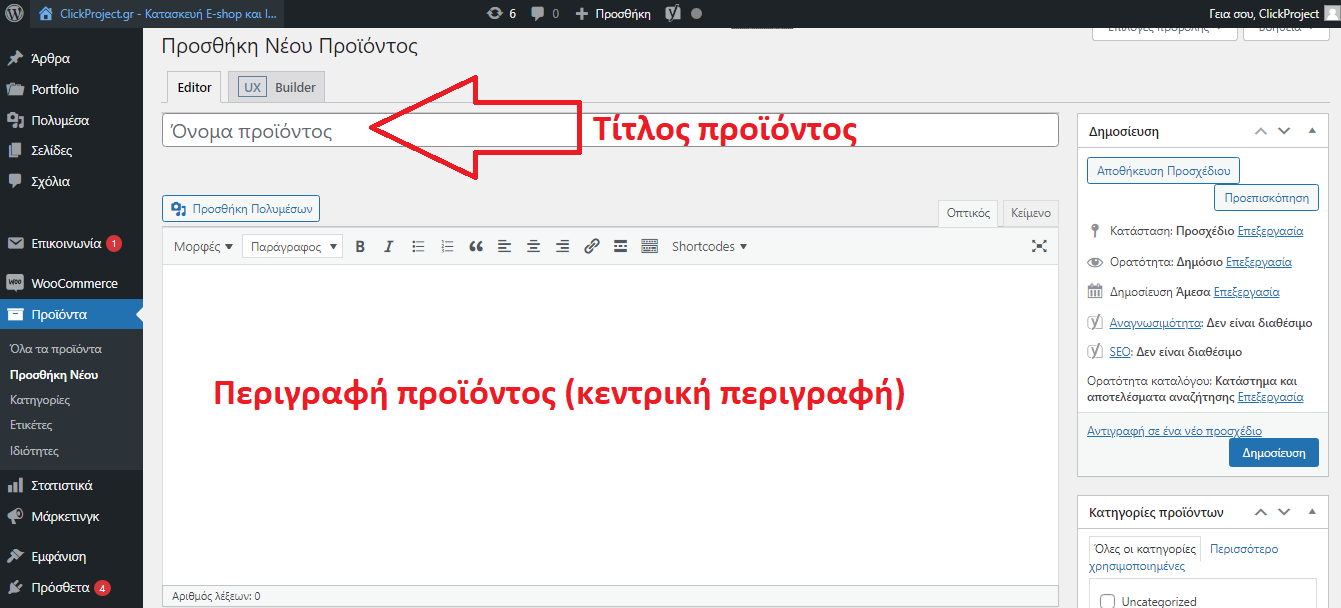Insert a bulleted list

point(418,246)
